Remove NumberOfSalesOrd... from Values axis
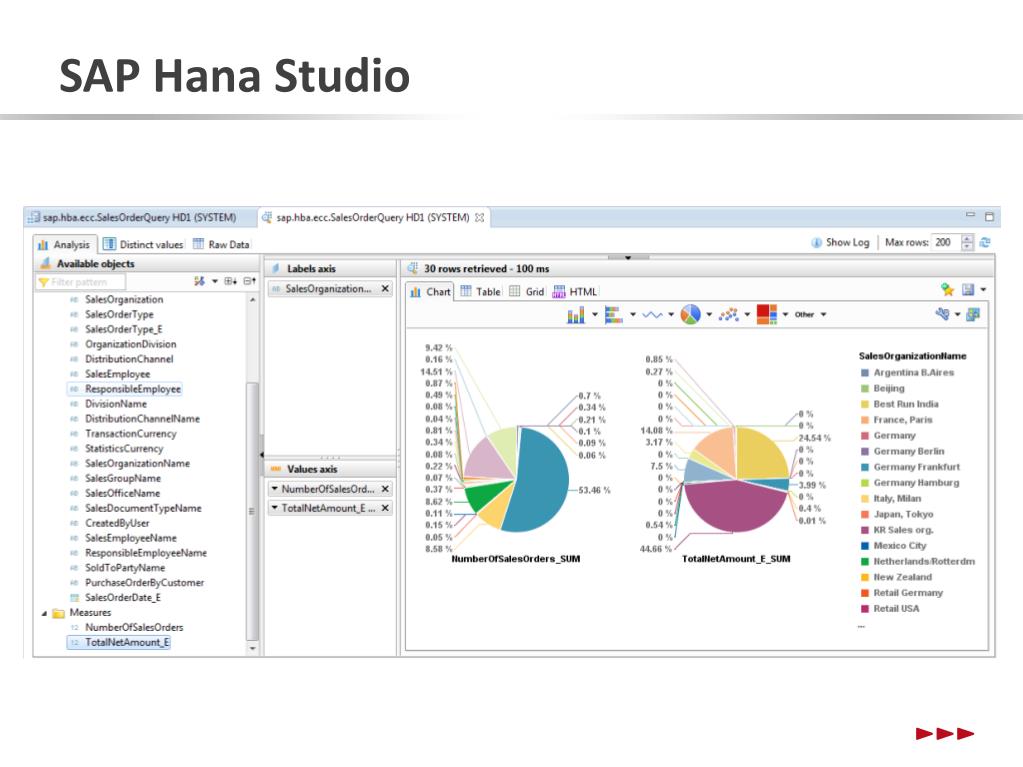The image size is (1023, 767). (x=385, y=489)
